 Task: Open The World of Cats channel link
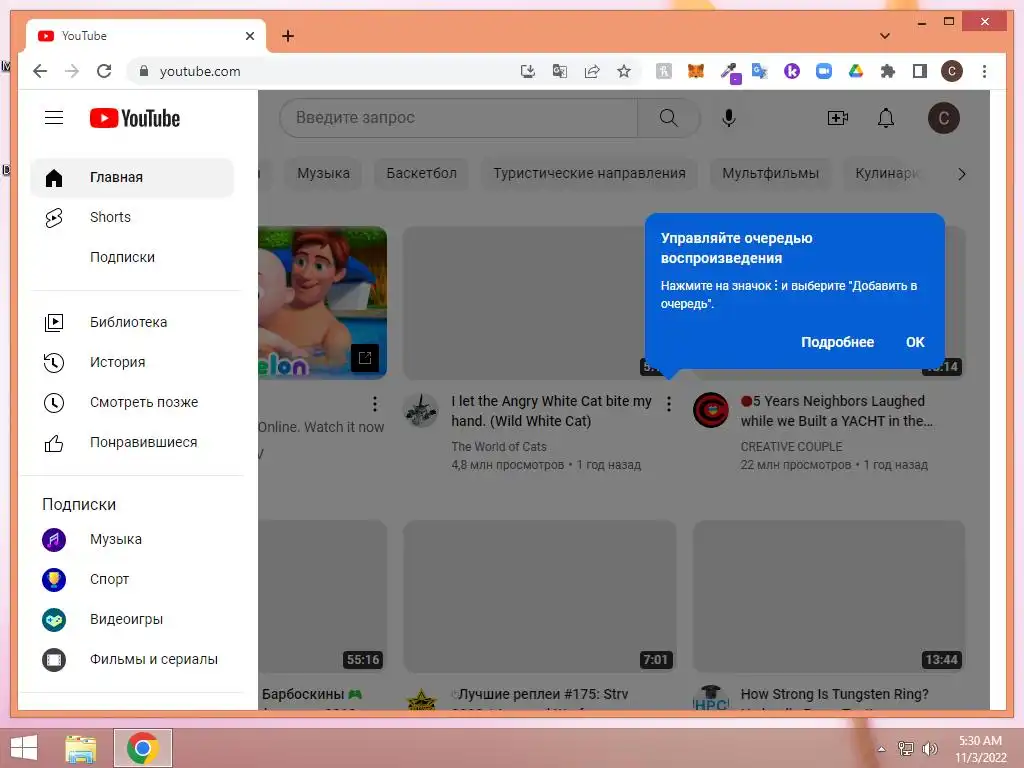point(499,447)
